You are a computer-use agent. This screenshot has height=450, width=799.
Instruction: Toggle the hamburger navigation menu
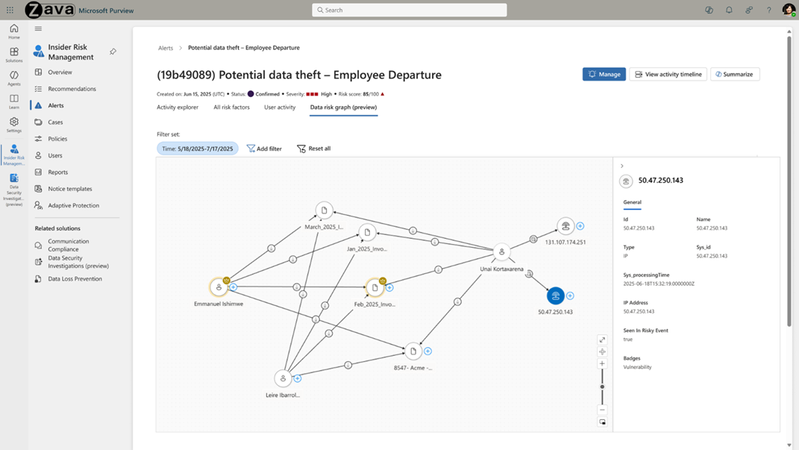pos(38,28)
